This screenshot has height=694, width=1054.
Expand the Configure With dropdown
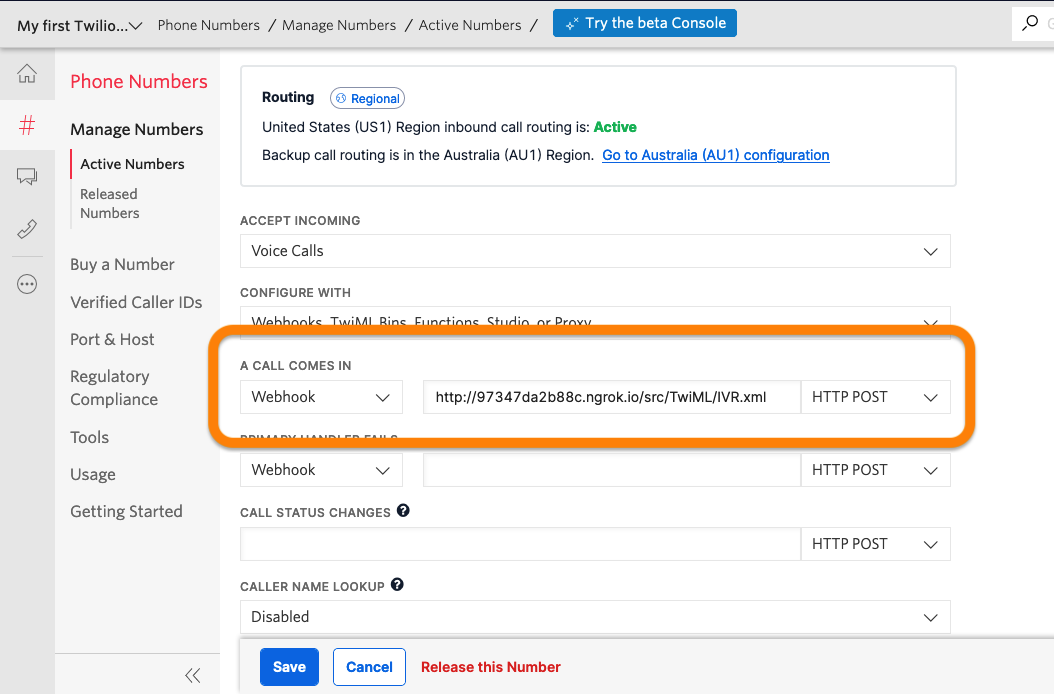click(x=595, y=323)
